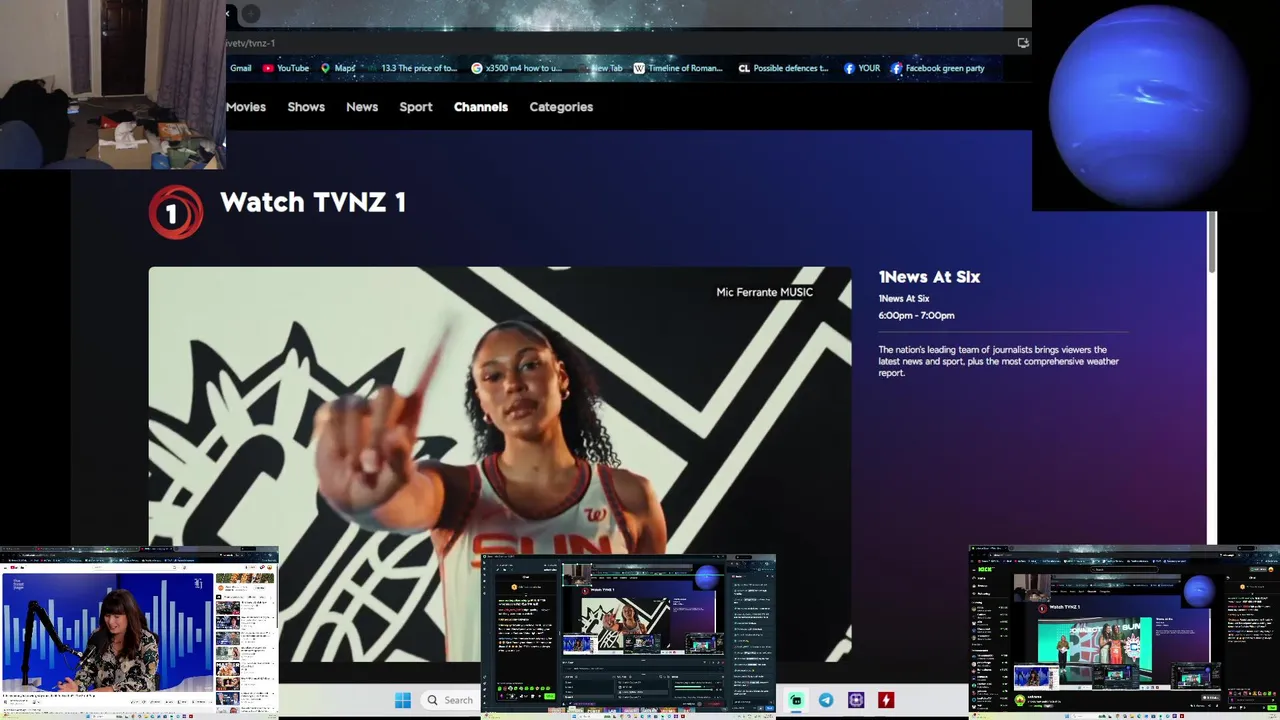
Task: Click the Kick stream window preview thumbnail
Action: tap(1124, 631)
